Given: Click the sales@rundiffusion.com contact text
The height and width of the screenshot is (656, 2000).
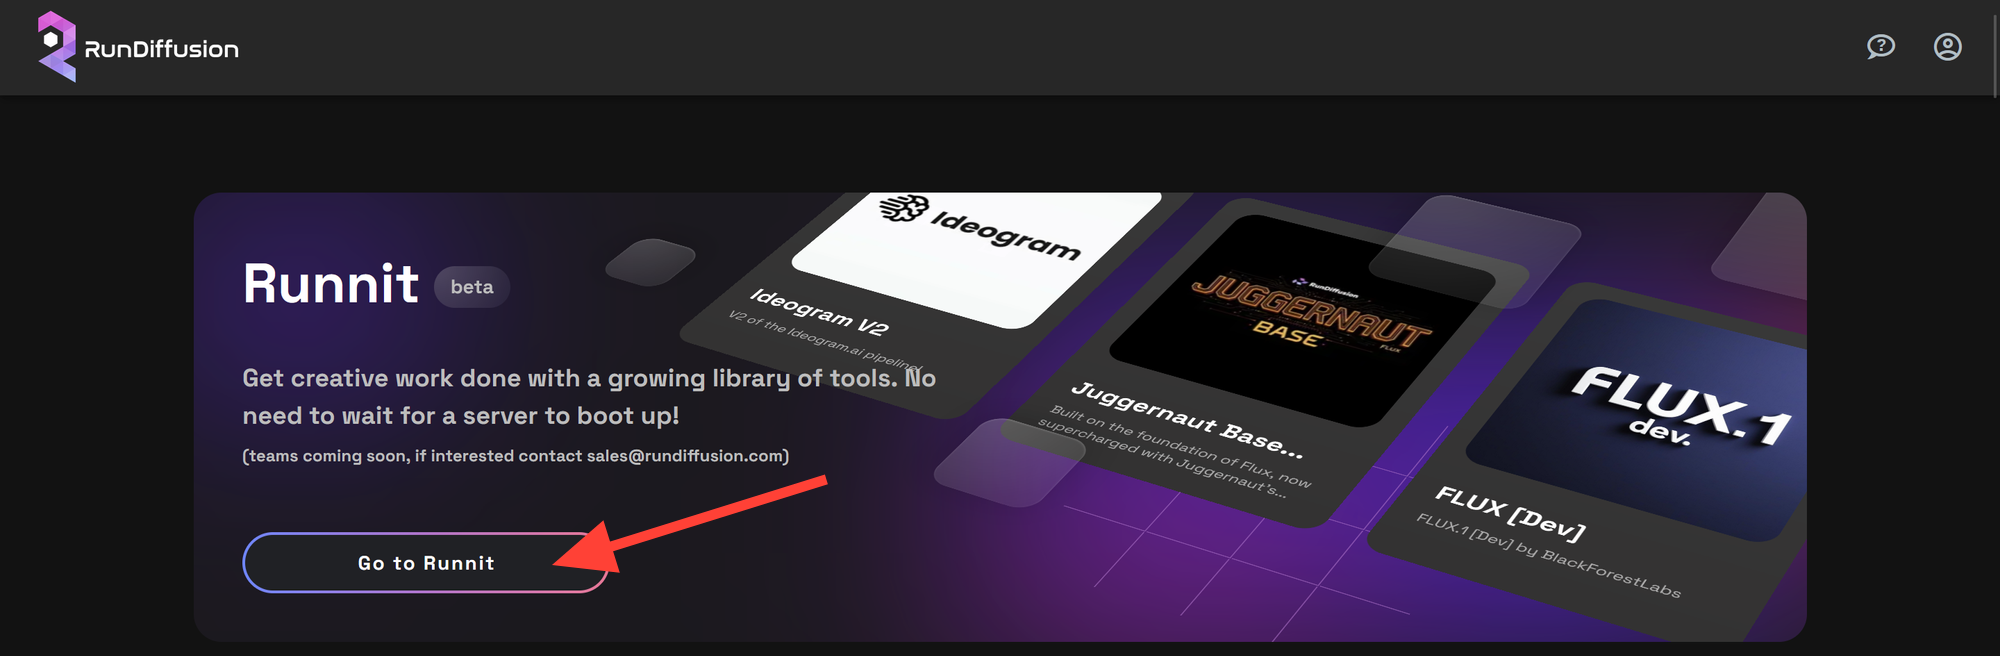Looking at the screenshot, I should click(x=685, y=456).
